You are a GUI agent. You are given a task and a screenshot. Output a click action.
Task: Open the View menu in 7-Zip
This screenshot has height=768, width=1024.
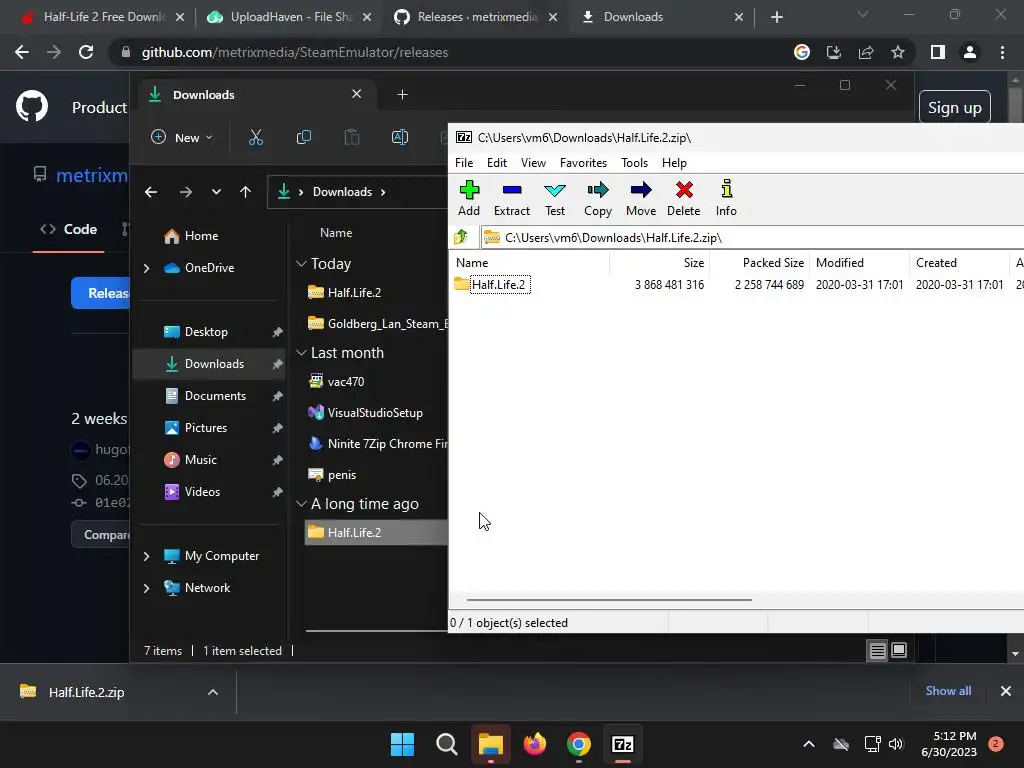533,163
